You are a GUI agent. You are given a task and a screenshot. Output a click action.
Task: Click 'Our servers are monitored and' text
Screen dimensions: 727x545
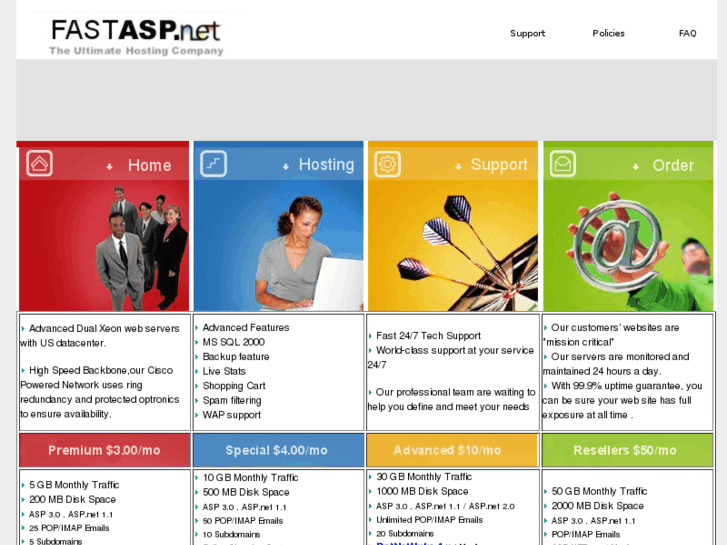tap(620, 357)
